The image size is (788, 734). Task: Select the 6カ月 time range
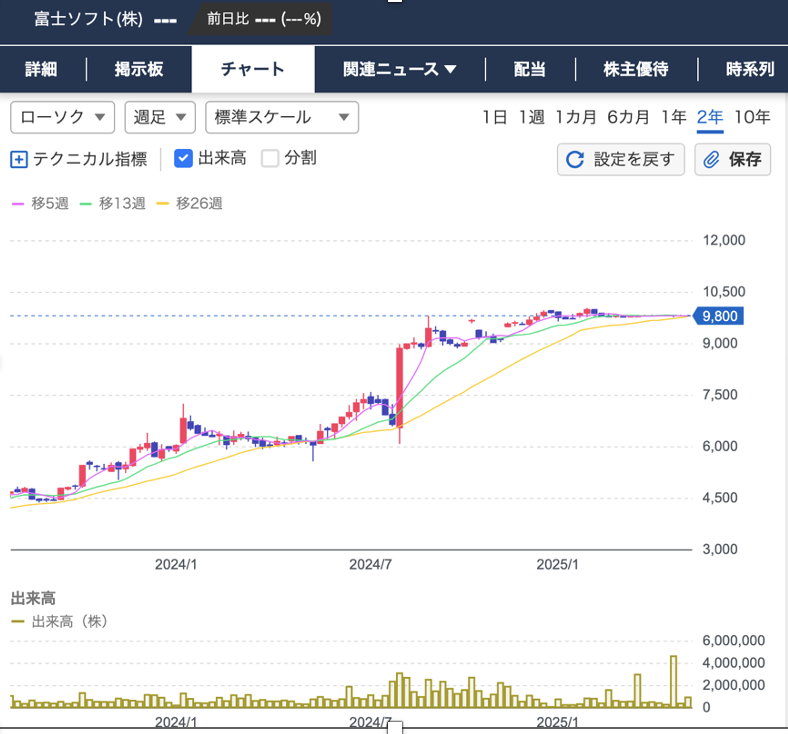[629, 117]
